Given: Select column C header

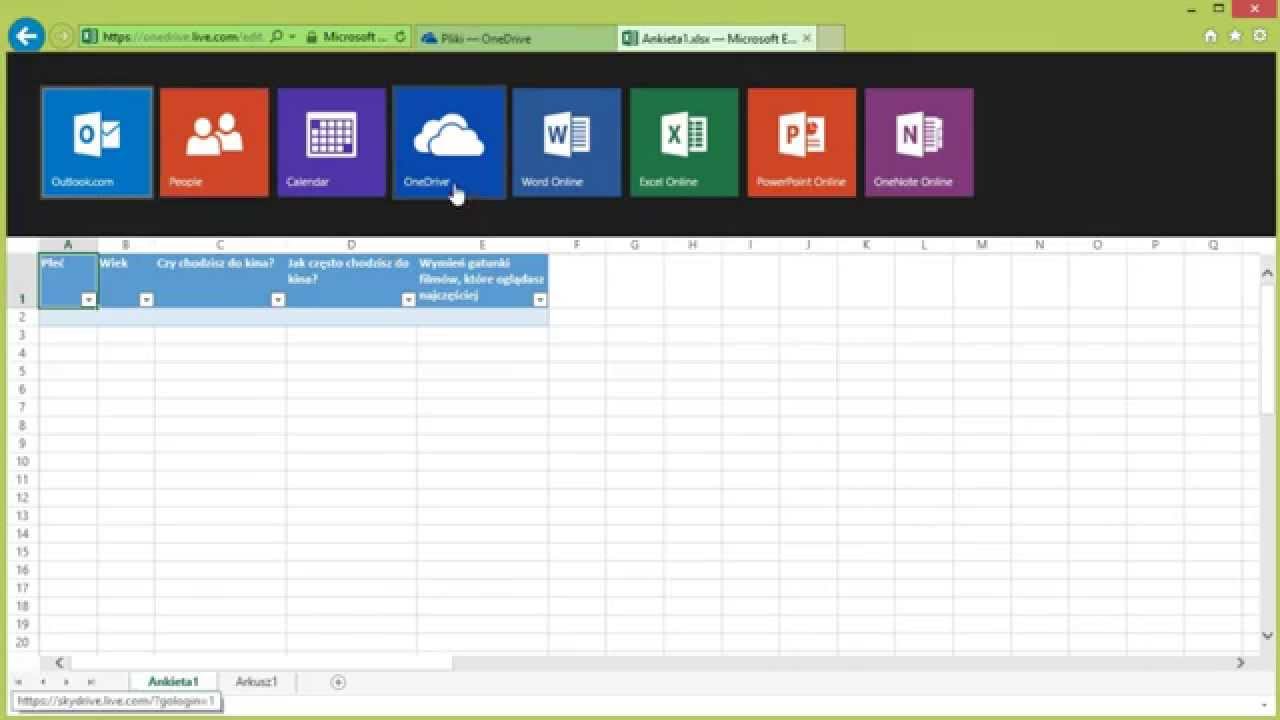Looking at the screenshot, I should click(x=220, y=245).
